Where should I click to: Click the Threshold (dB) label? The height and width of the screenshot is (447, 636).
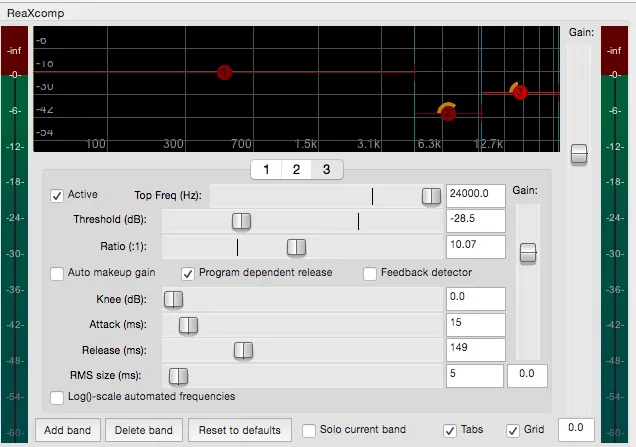point(110,219)
